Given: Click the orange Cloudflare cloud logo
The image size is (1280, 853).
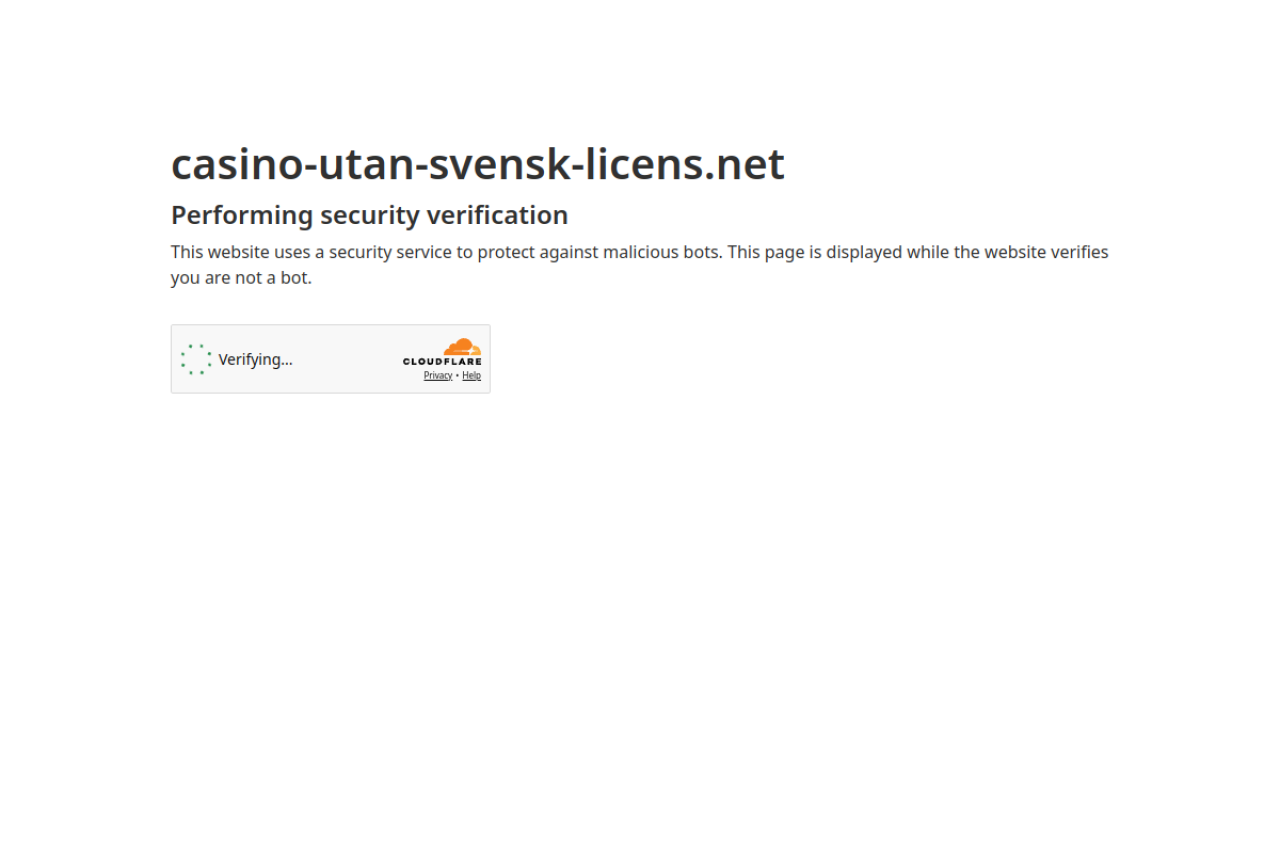Looking at the screenshot, I should [463, 347].
